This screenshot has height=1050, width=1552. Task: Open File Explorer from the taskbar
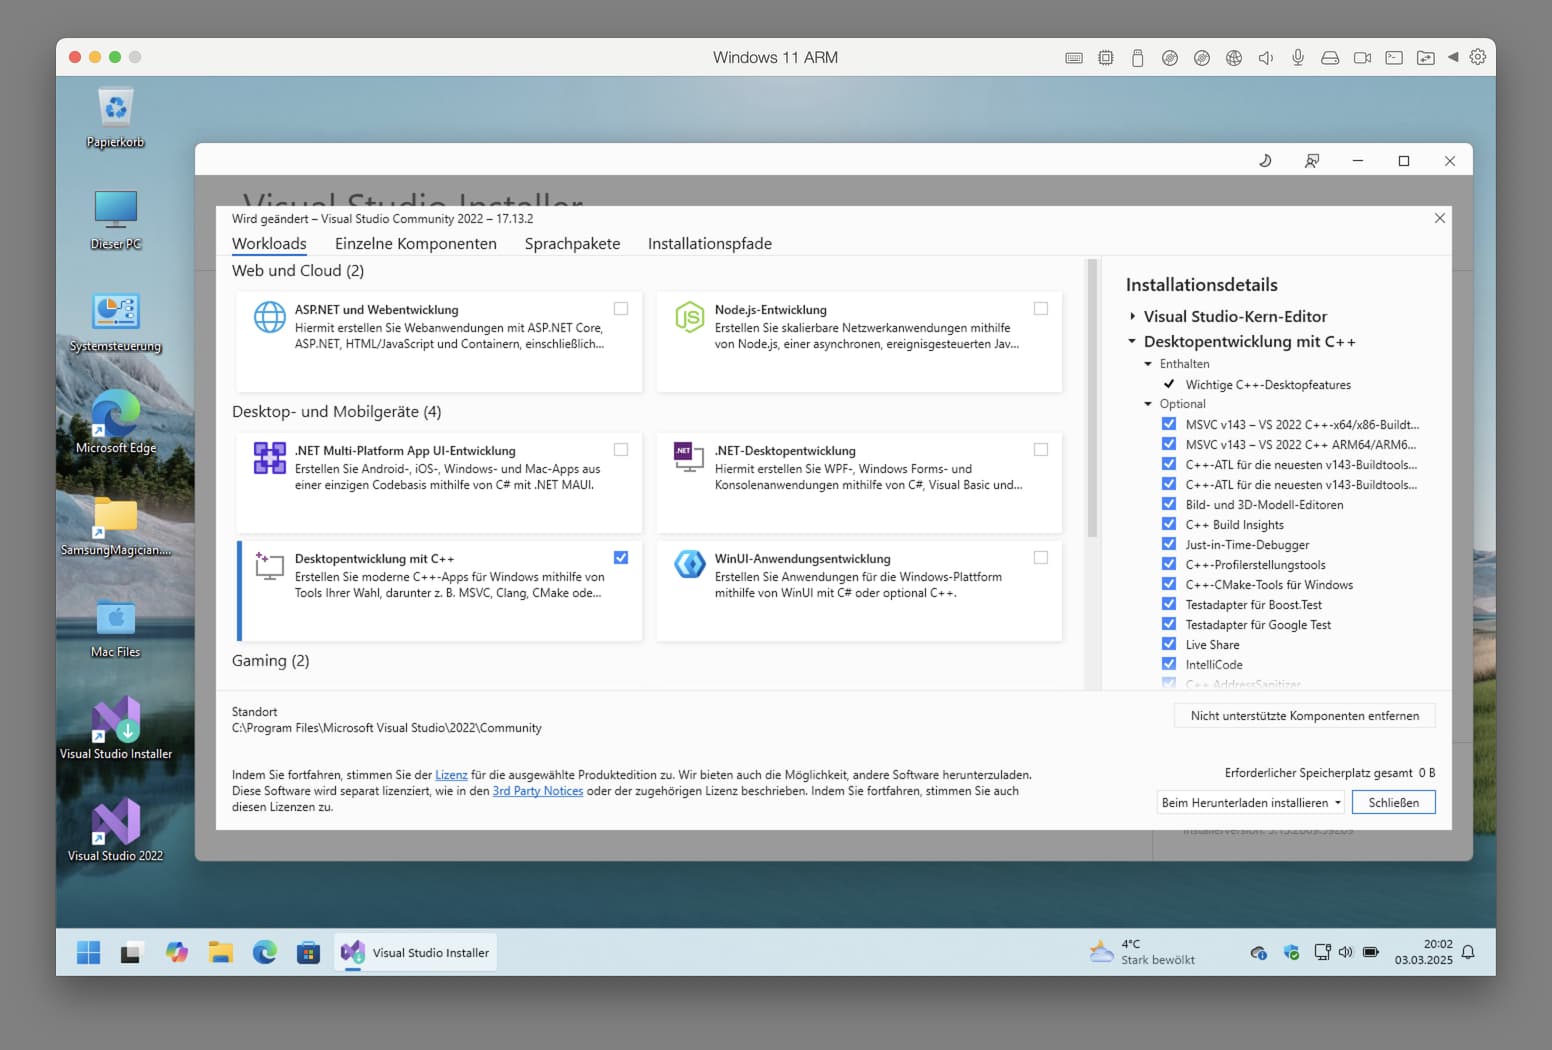point(221,953)
